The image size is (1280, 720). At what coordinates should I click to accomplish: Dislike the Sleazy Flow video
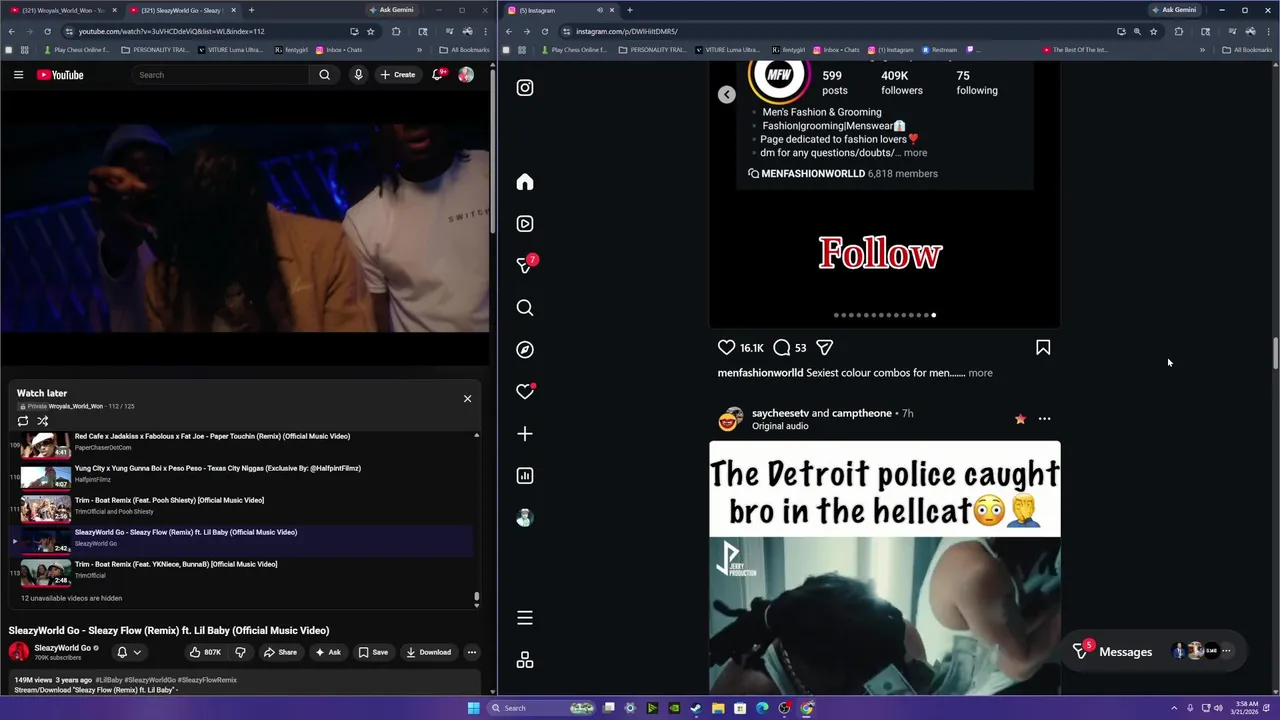tap(240, 652)
